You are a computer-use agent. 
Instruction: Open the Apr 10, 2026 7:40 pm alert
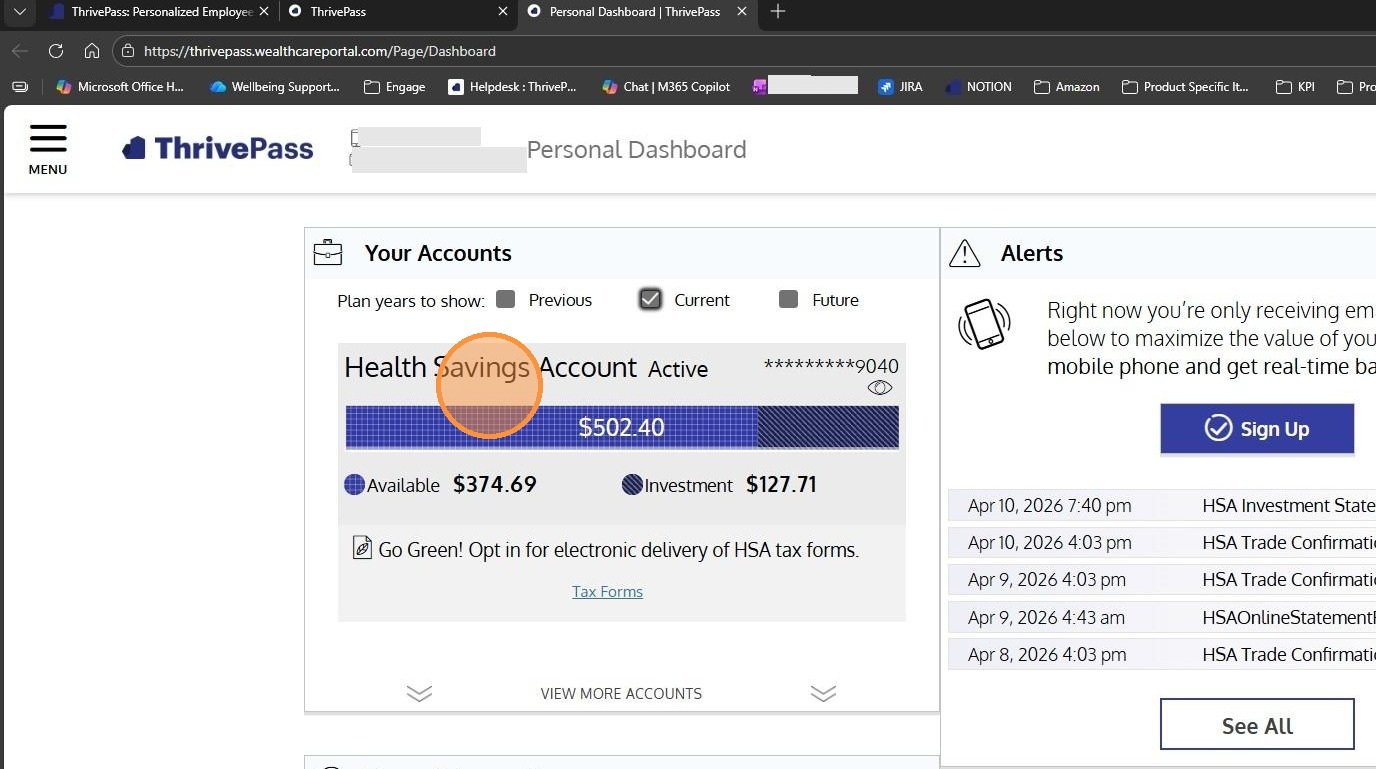pos(1162,505)
